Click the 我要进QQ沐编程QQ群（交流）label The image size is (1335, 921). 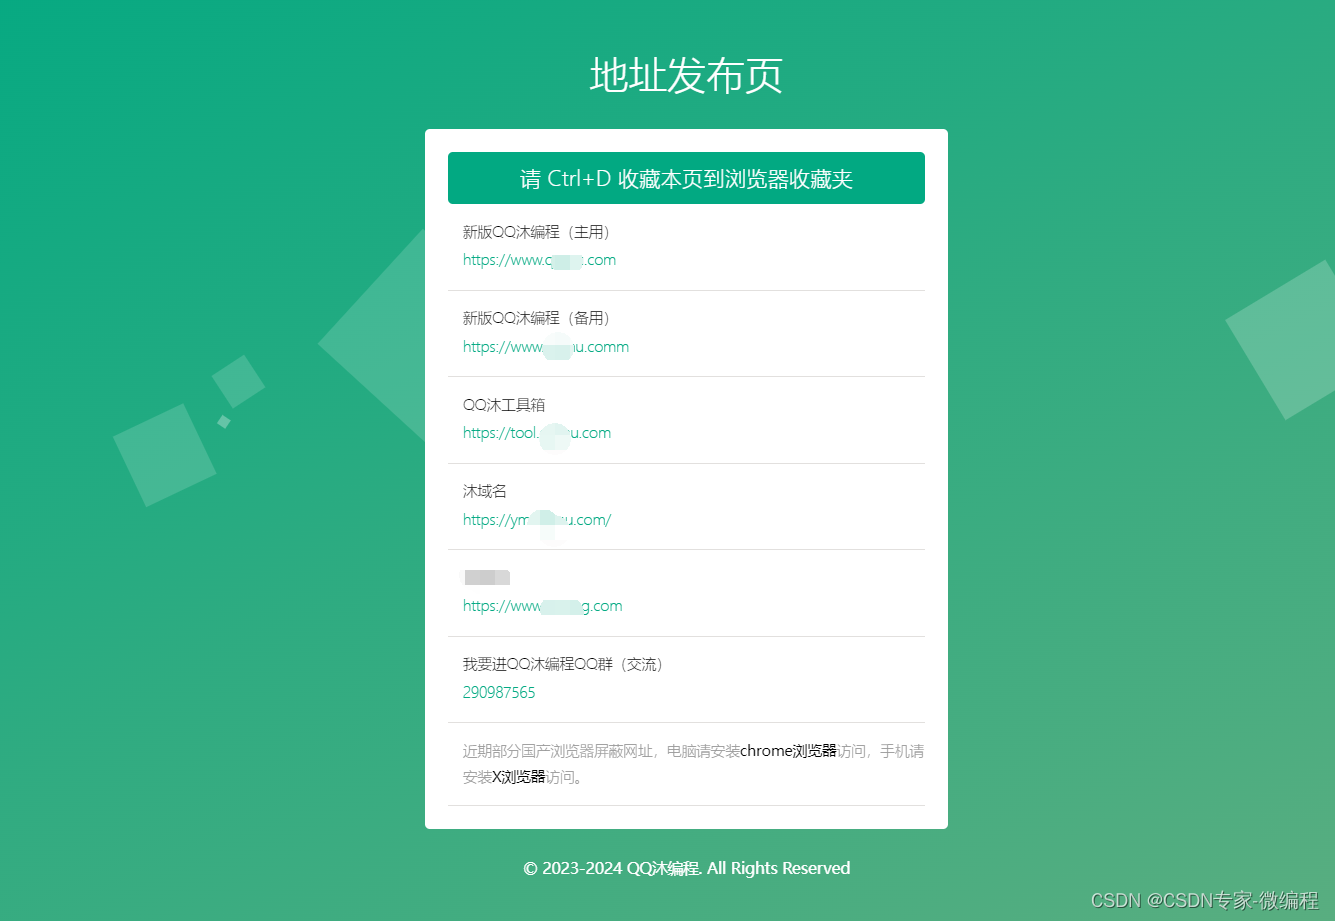click(x=563, y=663)
